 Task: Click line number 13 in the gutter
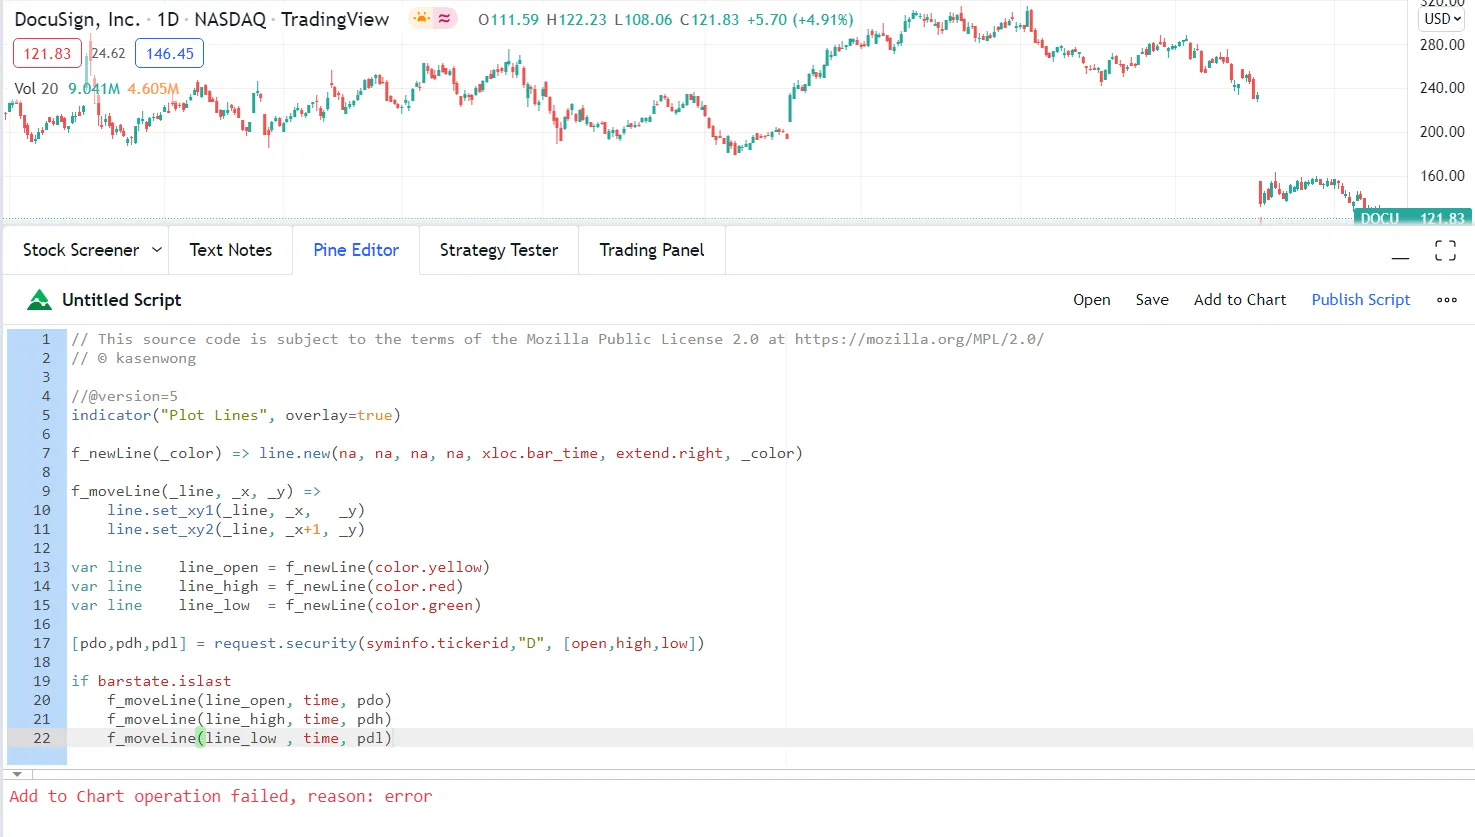pyautogui.click(x=41, y=568)
